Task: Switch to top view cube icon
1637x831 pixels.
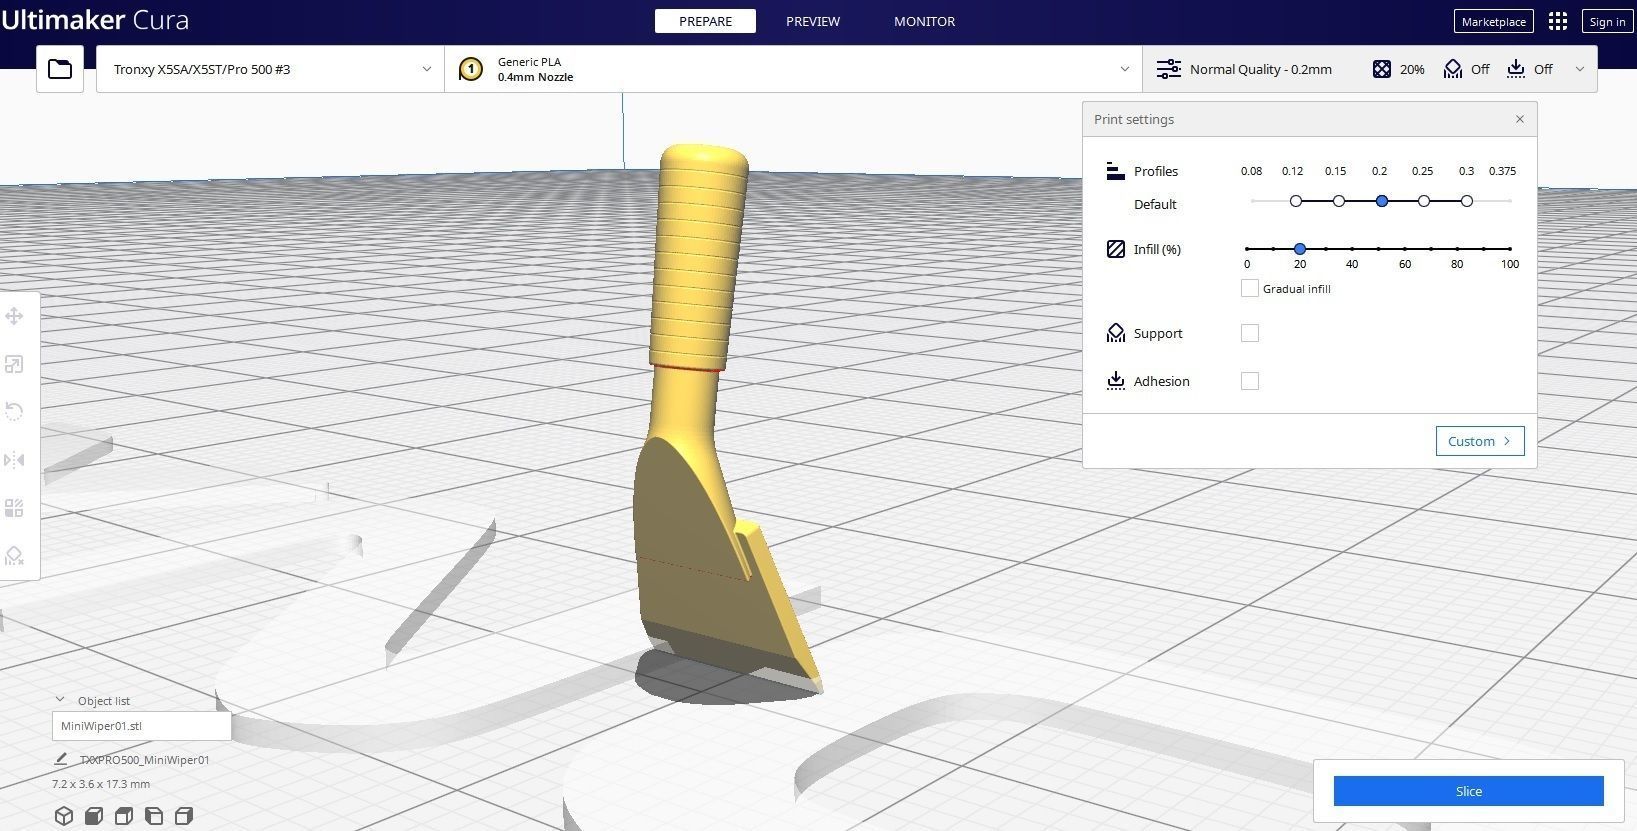Action: click(x=124, y=816)
